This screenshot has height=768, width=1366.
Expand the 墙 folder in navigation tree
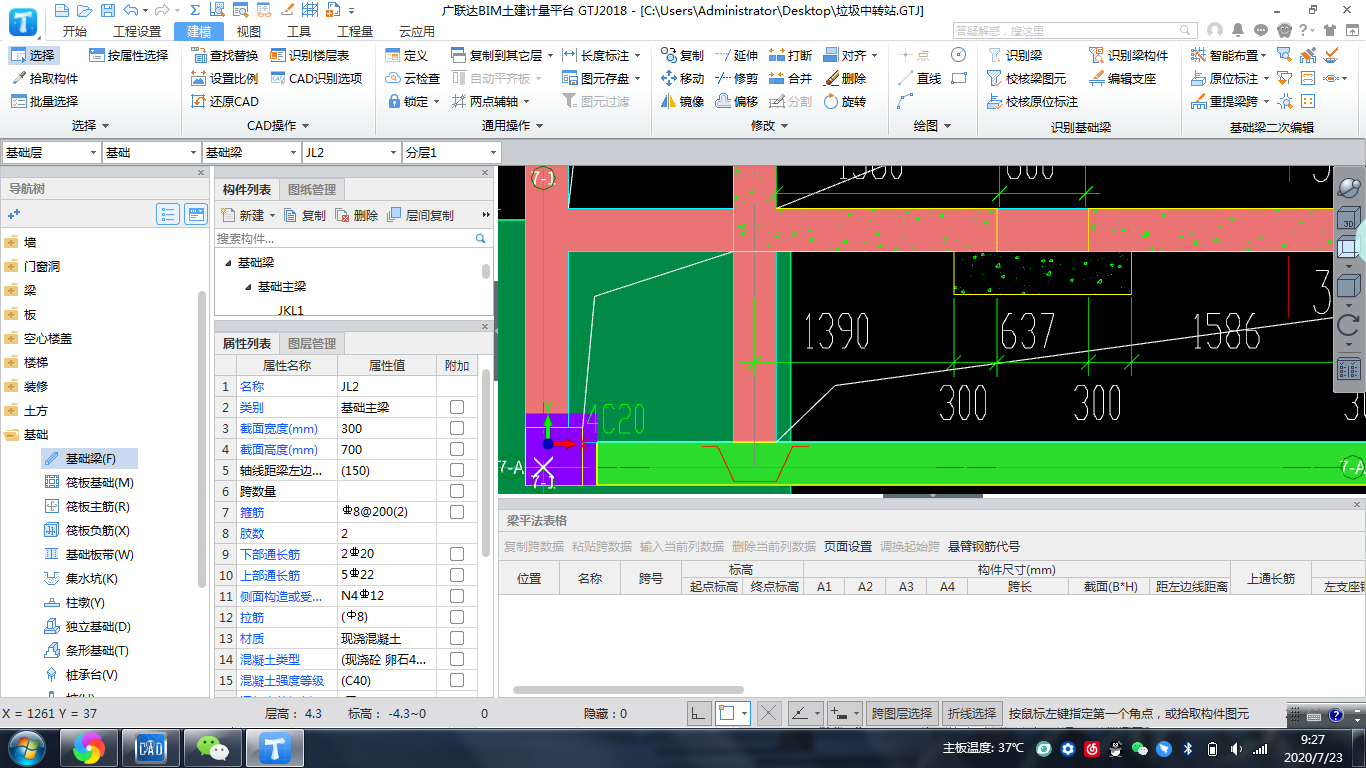click(x=11, y=242)
